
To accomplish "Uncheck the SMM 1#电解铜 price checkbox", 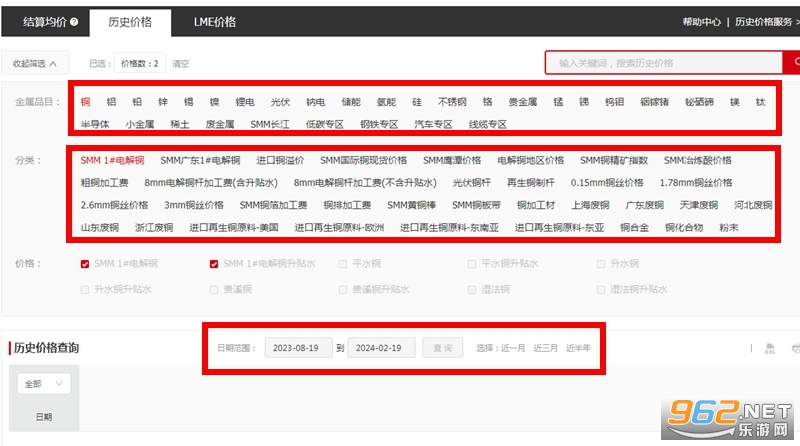I will pyautogui.click(x=85, y=264).
